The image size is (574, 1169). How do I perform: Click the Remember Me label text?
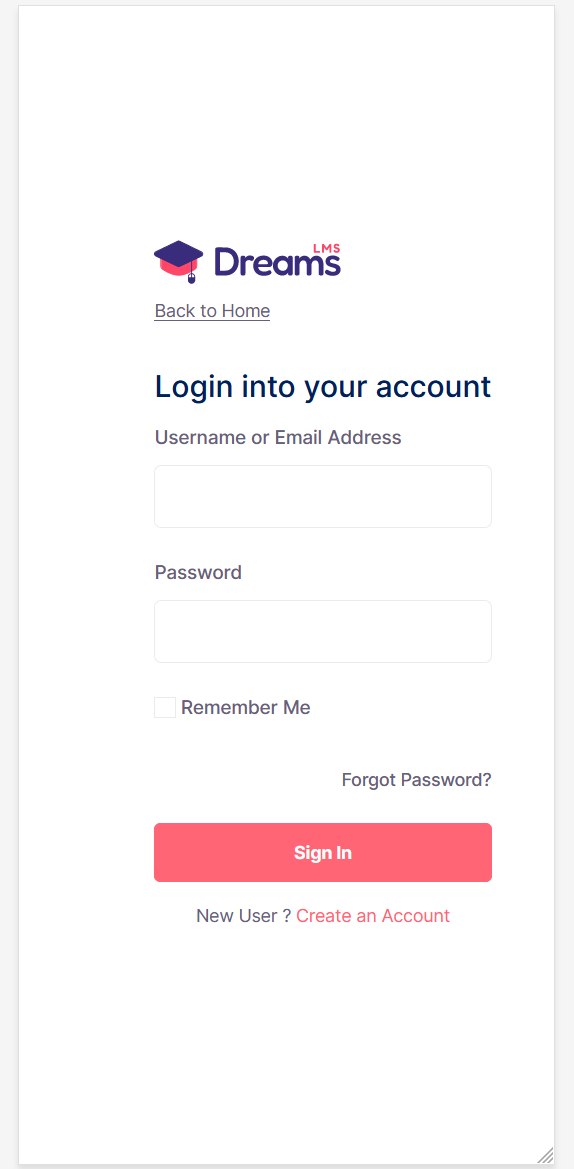(x=245, y=708)
